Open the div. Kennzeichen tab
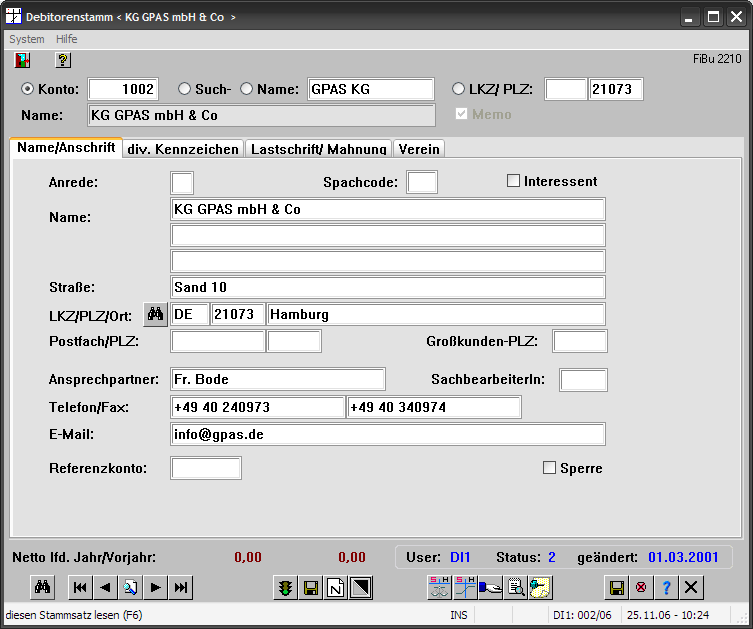The width and height of the screenshot is (753, 629). click(x=183, y=149)
